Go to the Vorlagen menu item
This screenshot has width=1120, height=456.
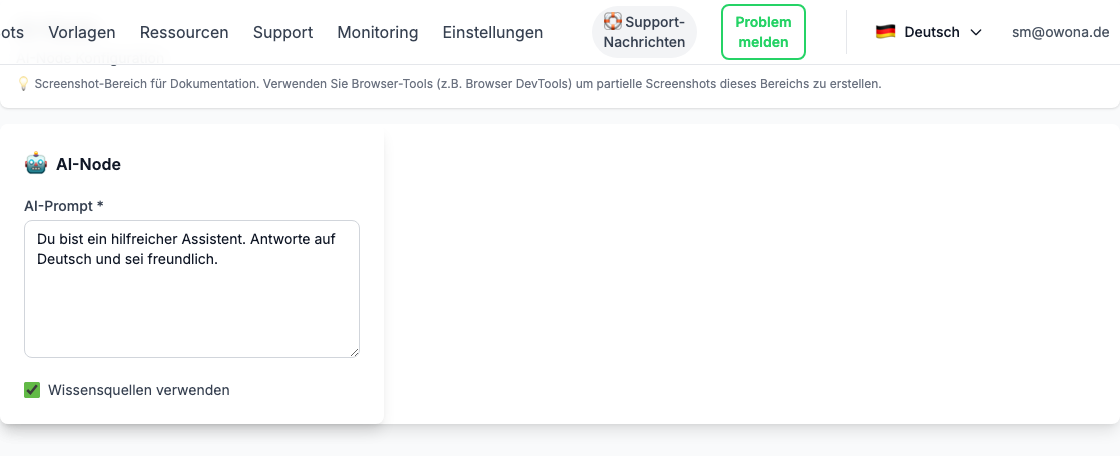[82, 32]
